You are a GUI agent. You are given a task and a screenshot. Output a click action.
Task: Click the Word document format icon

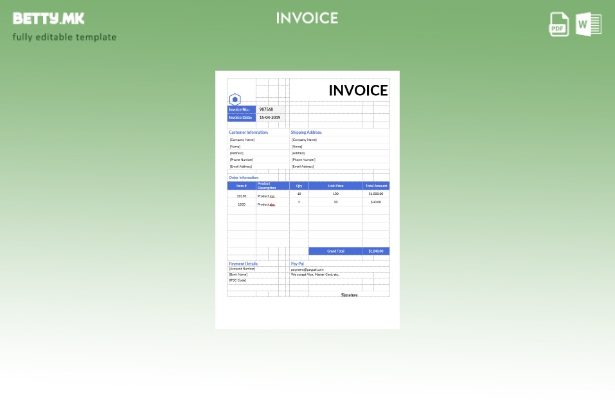tap(589, 24)
